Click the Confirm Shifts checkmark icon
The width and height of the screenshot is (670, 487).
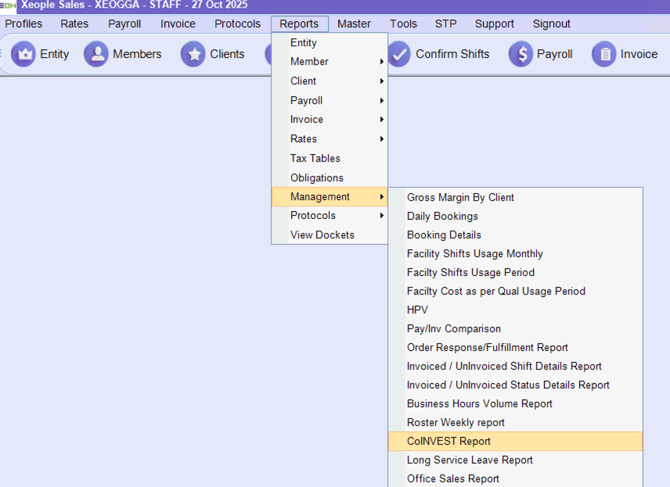399,54
